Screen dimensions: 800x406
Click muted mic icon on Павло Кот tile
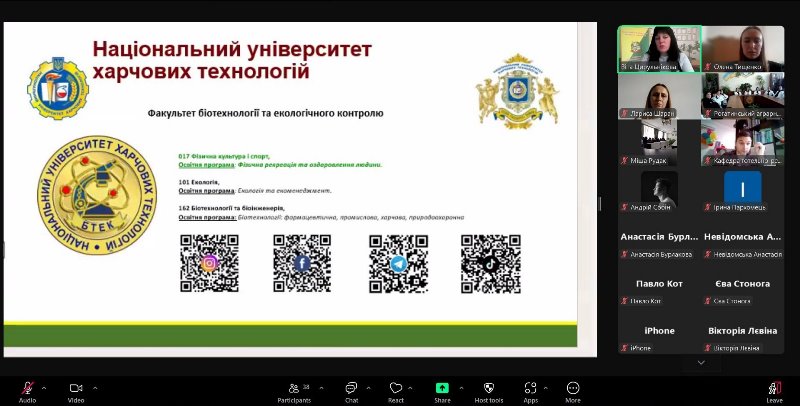click(624, 301)
